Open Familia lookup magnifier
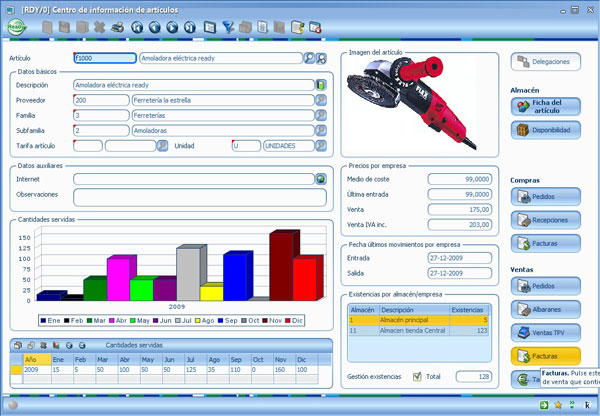 click(321, 115)
